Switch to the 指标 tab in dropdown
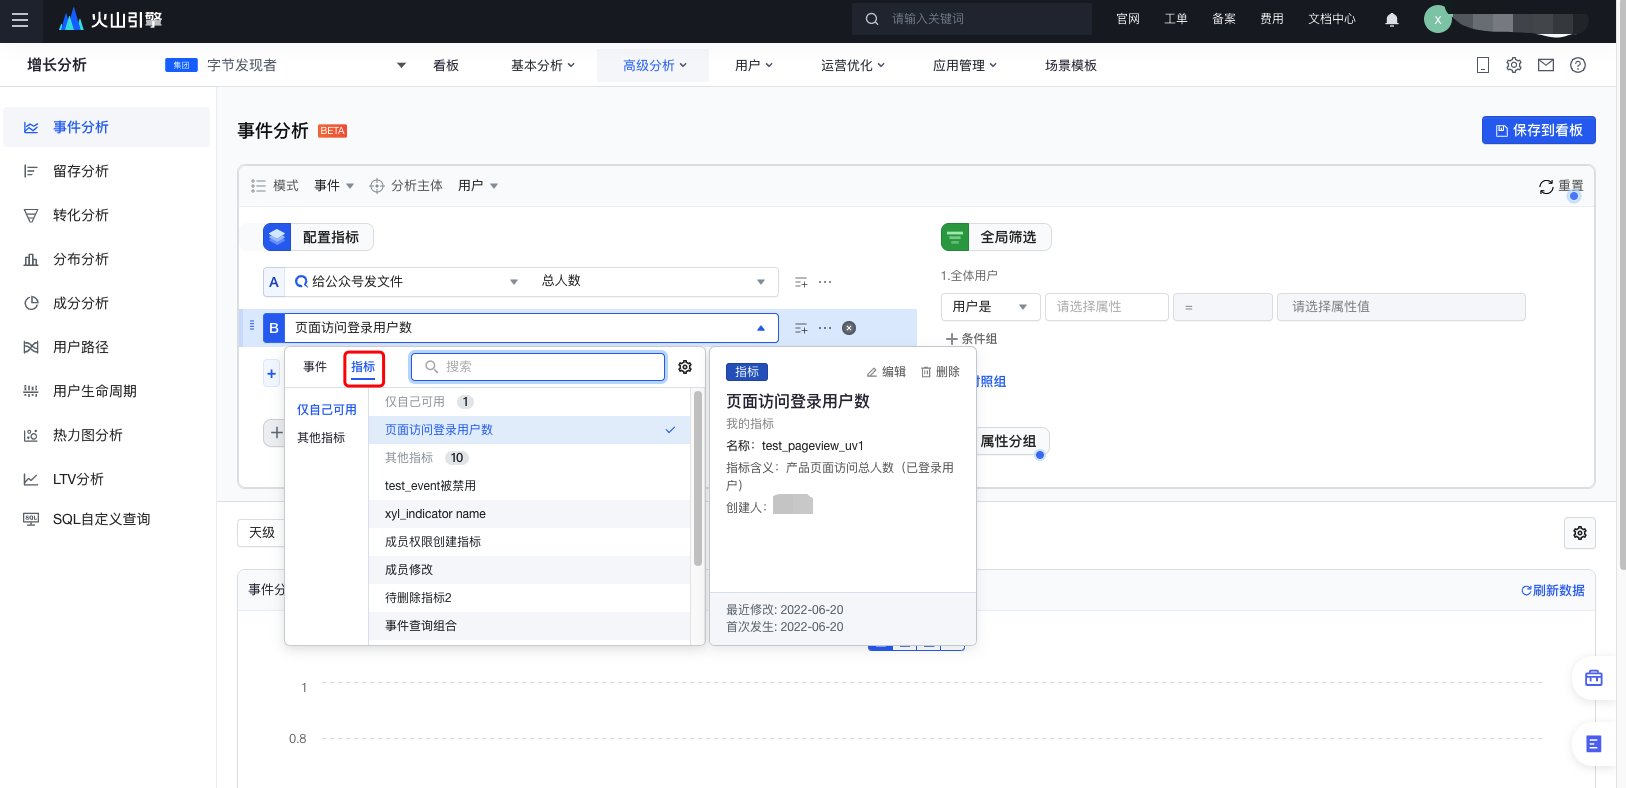This screenshot has height=788, width=1626. pyautogui.click(x=363, y=367)
